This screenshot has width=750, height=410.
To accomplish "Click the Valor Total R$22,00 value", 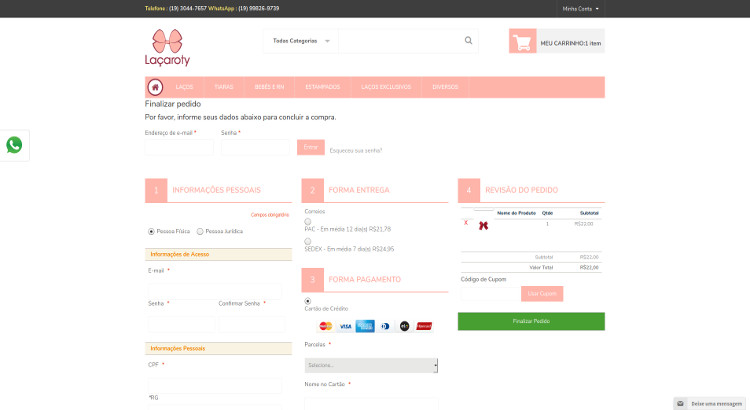I will coord(589,267).
